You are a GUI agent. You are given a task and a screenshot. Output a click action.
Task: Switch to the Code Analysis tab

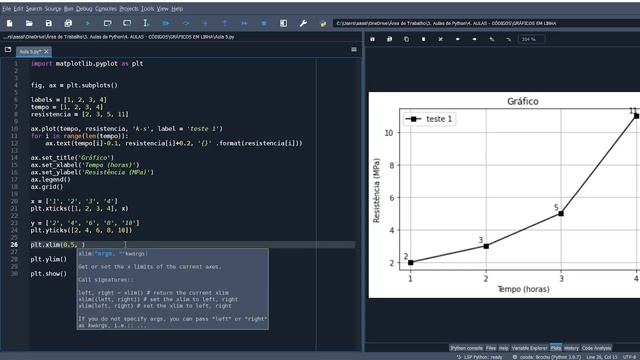coord(596,348)
